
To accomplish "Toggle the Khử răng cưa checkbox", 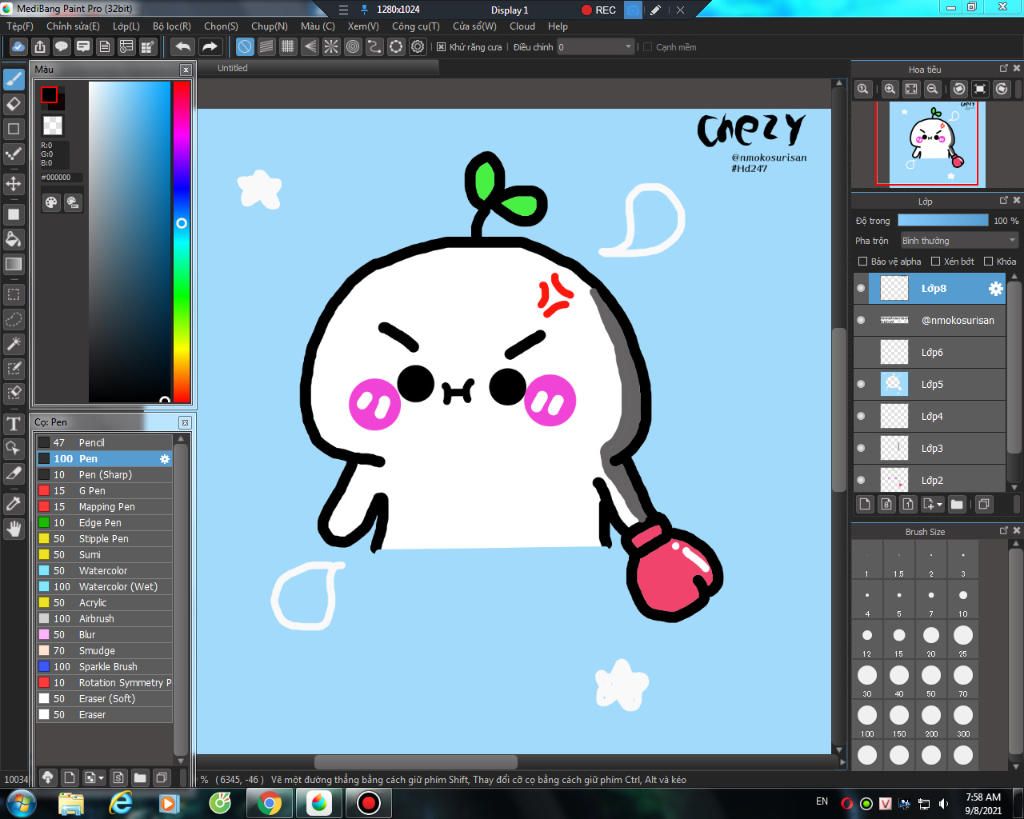I will click(x=441, y=47).
